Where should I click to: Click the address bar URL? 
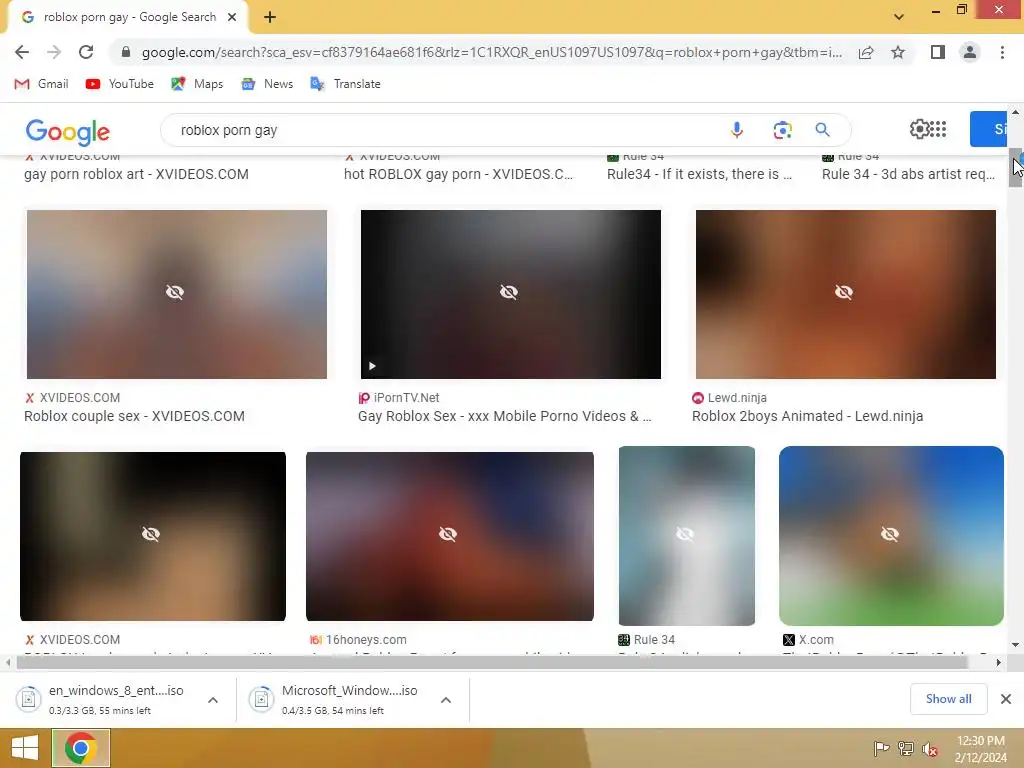492,52
